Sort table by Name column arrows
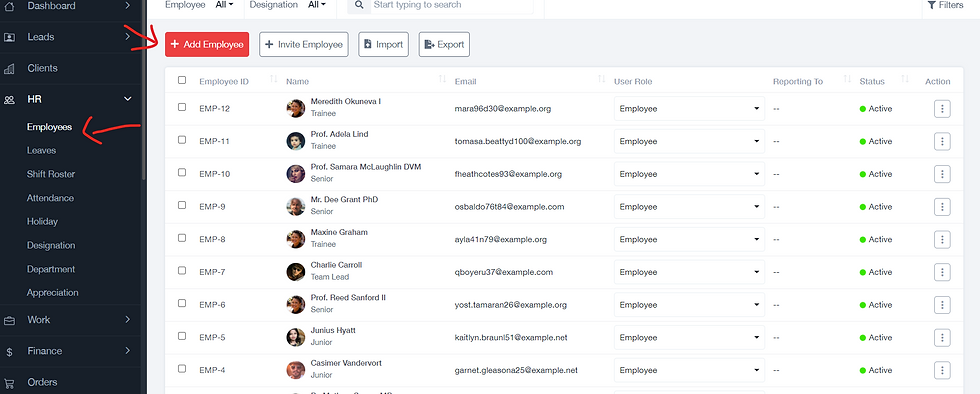The image size is (980, 394). pyautogui.click(x=442, y=79)
